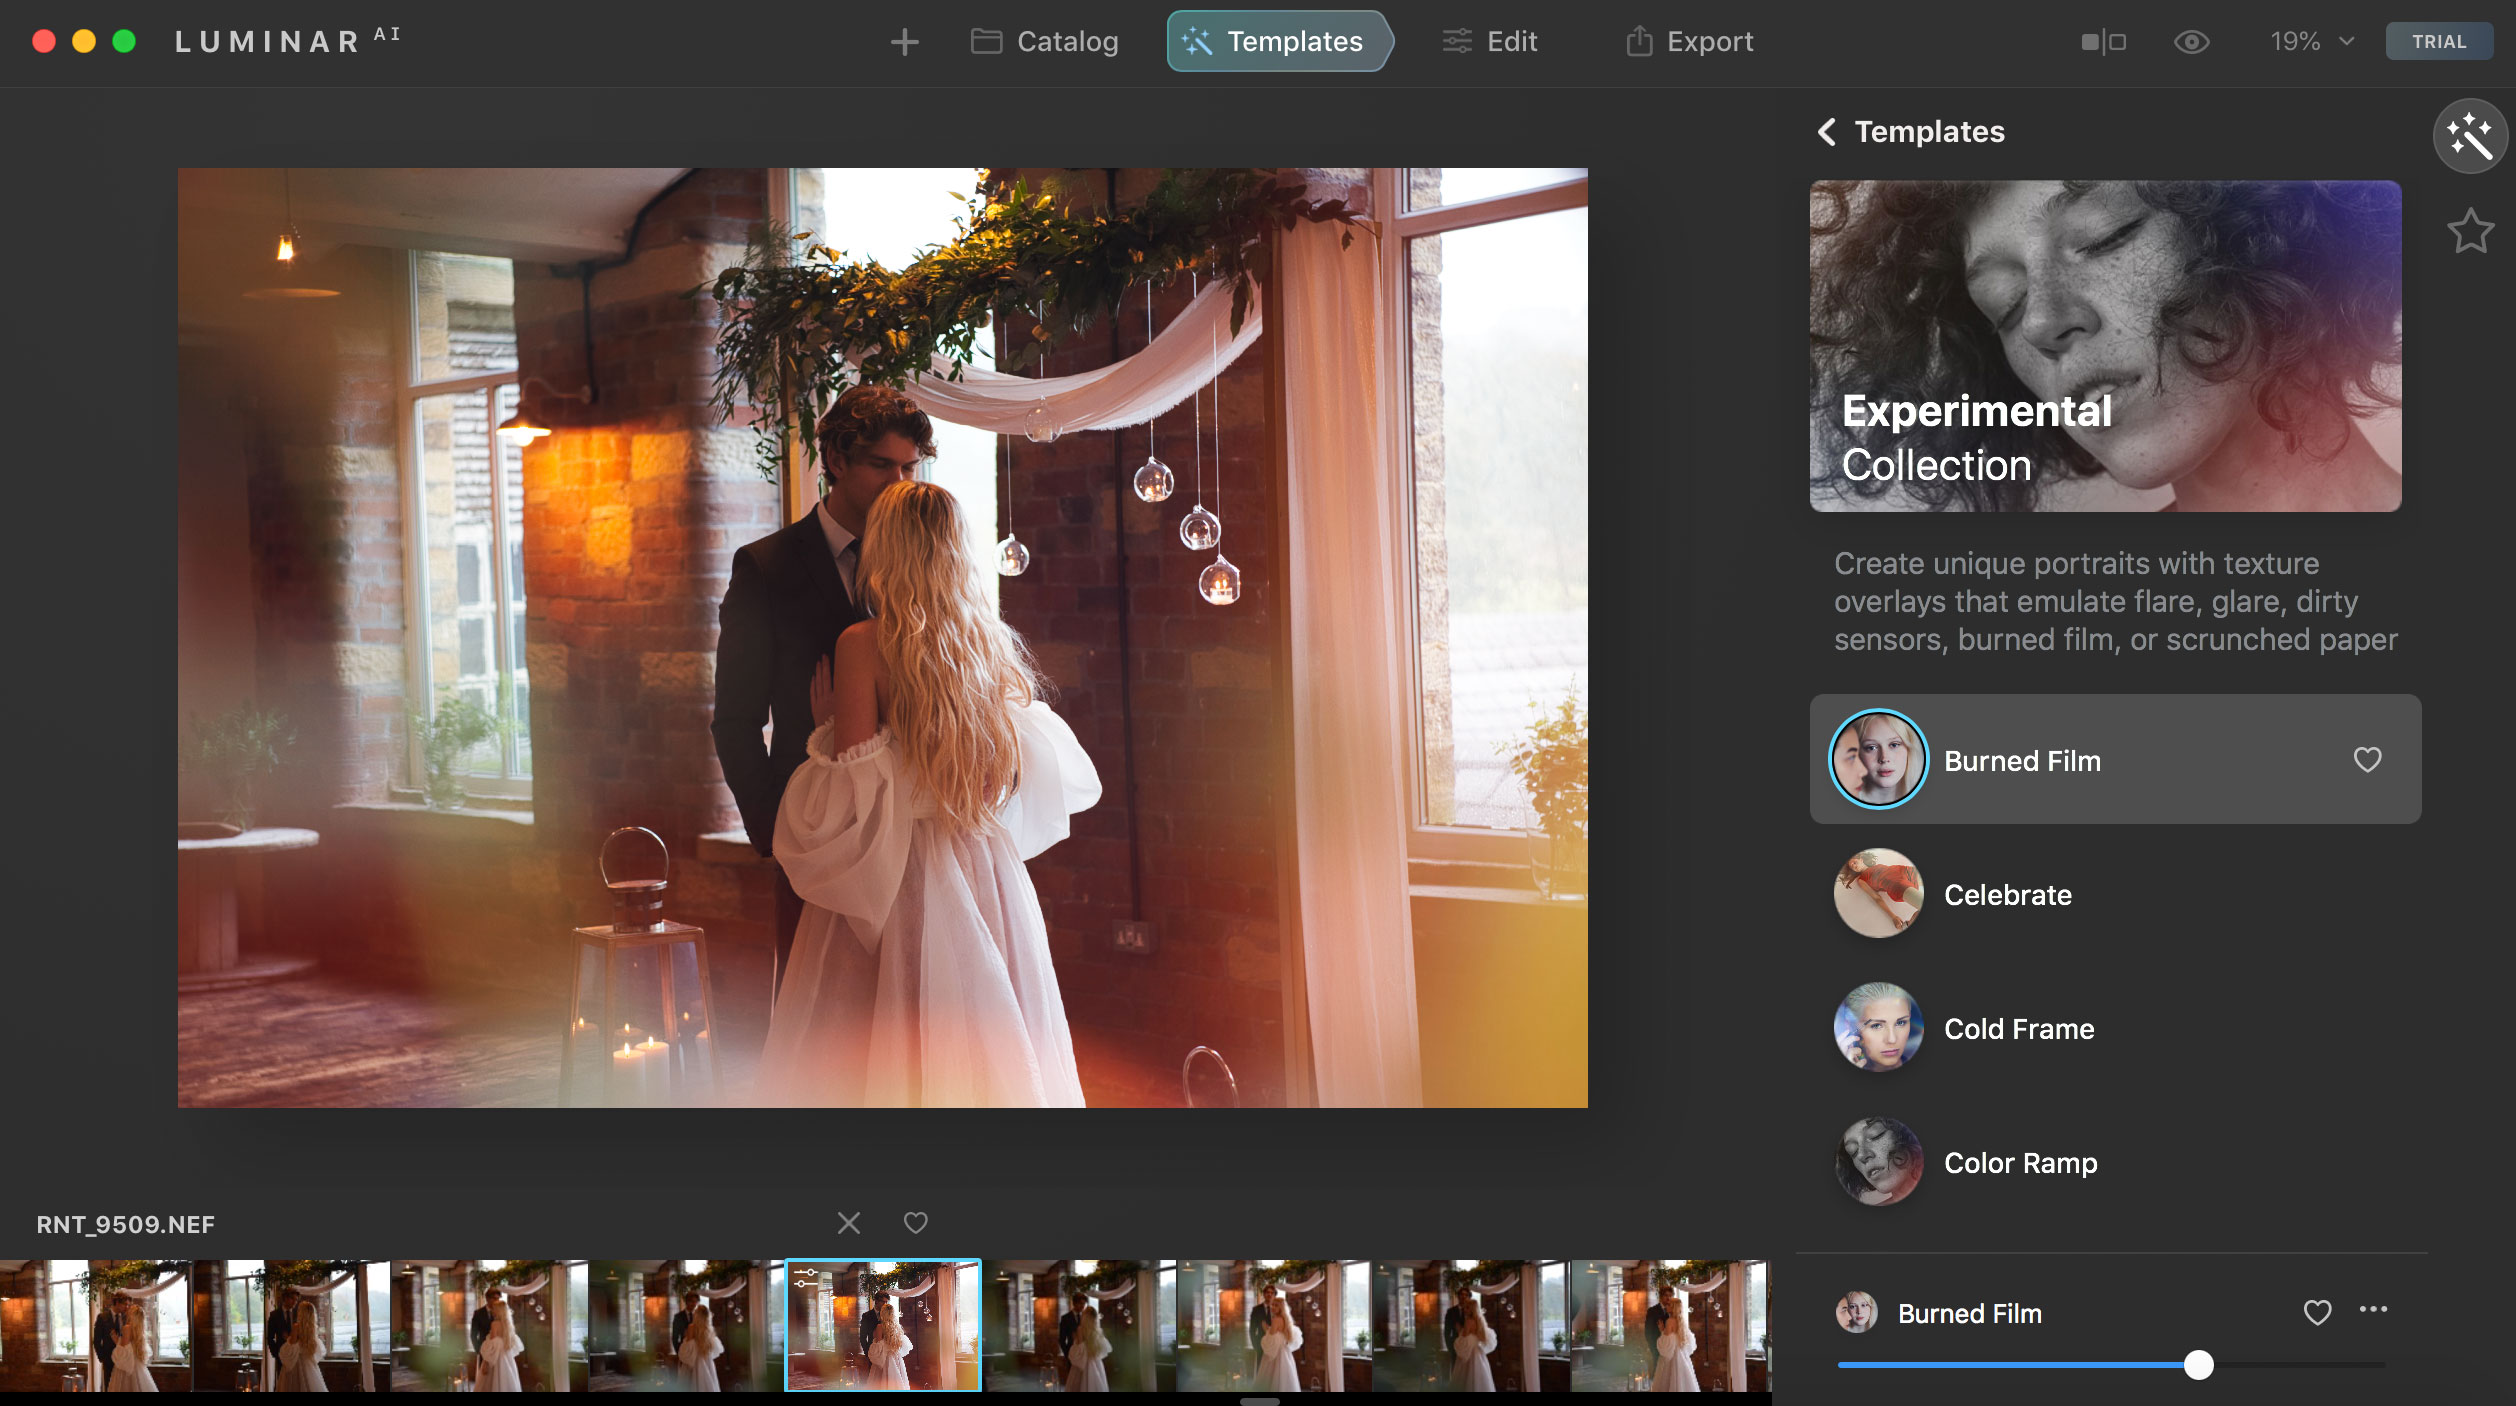Click the Celebrate template thumbnail
Image resolution: width=2516 pixels, height=1406 pixels.
click(x=1878, y=893)
